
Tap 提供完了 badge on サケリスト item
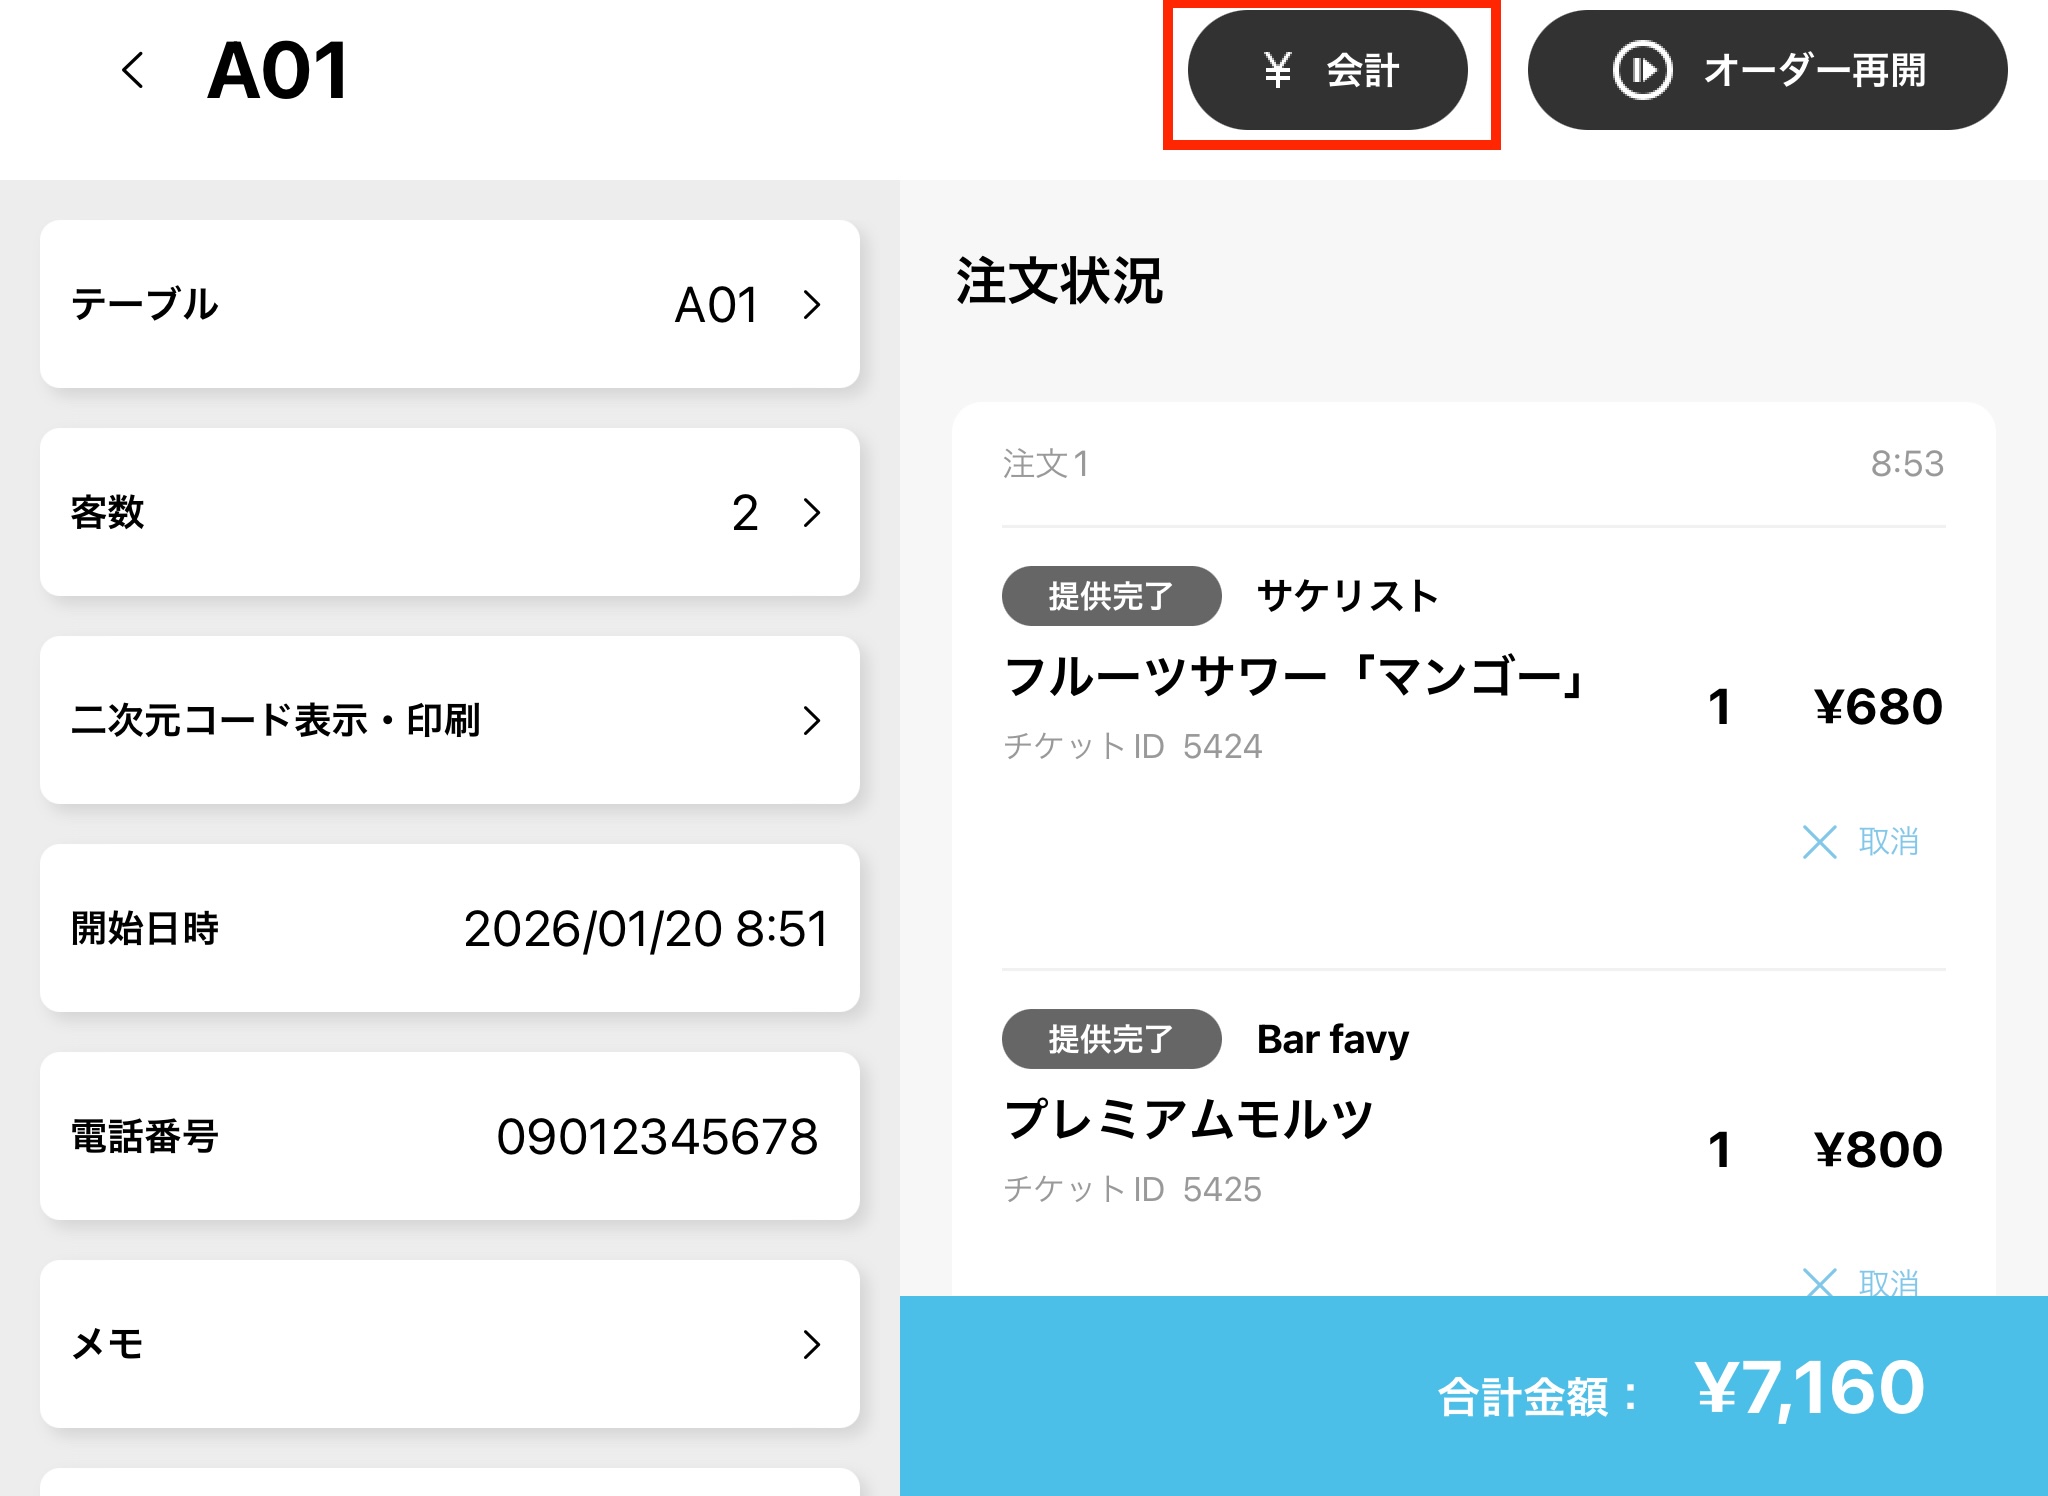(x=1111, y=596)
